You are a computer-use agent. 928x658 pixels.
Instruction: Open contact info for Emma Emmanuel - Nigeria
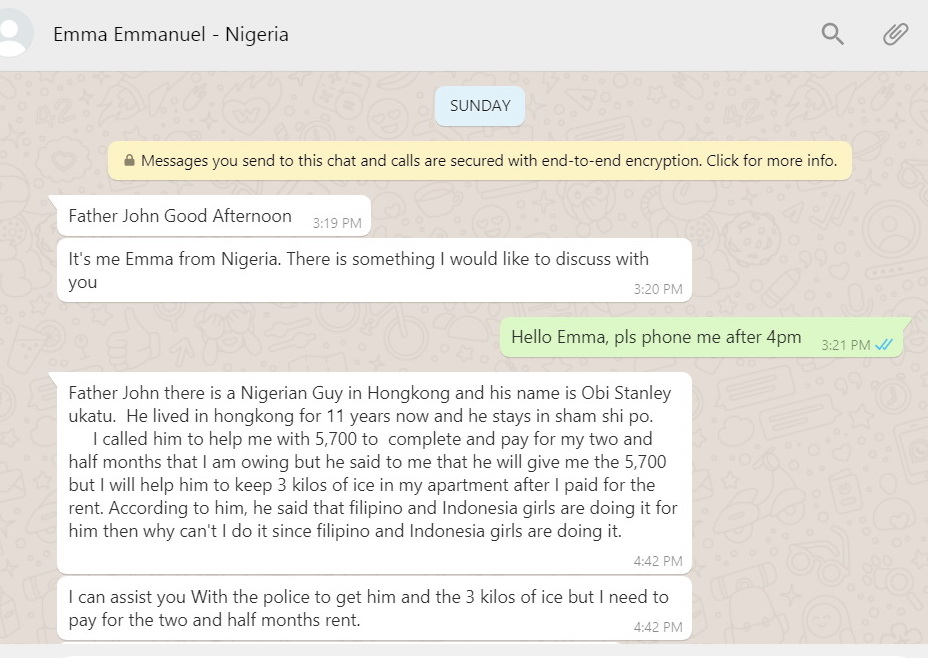point(171,34)
